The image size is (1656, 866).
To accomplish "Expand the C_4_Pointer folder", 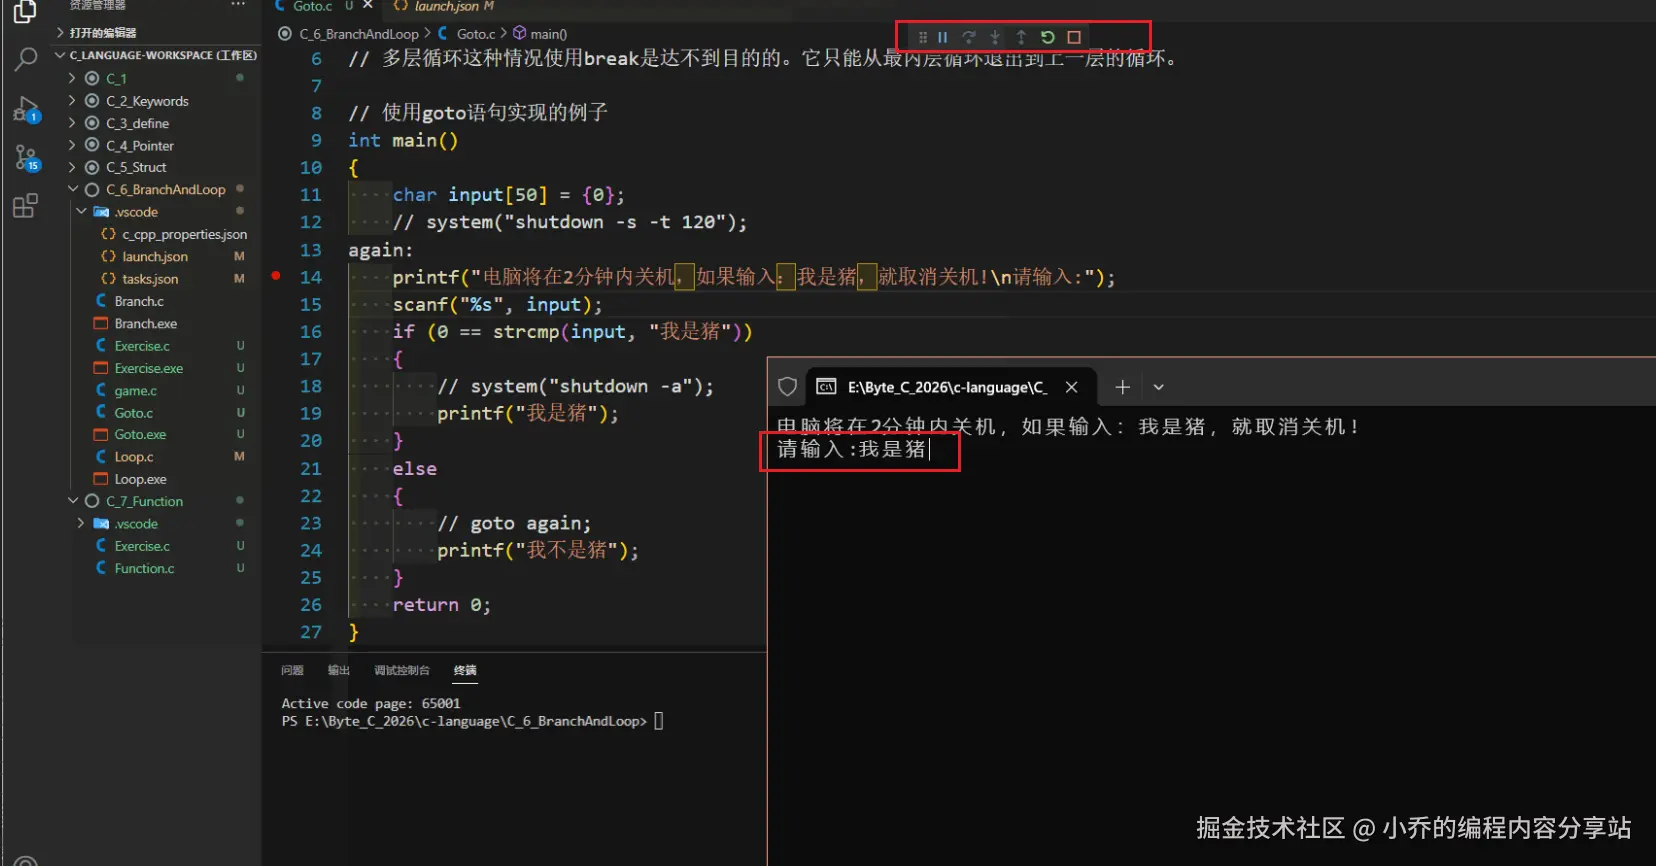I will [72, 145].
